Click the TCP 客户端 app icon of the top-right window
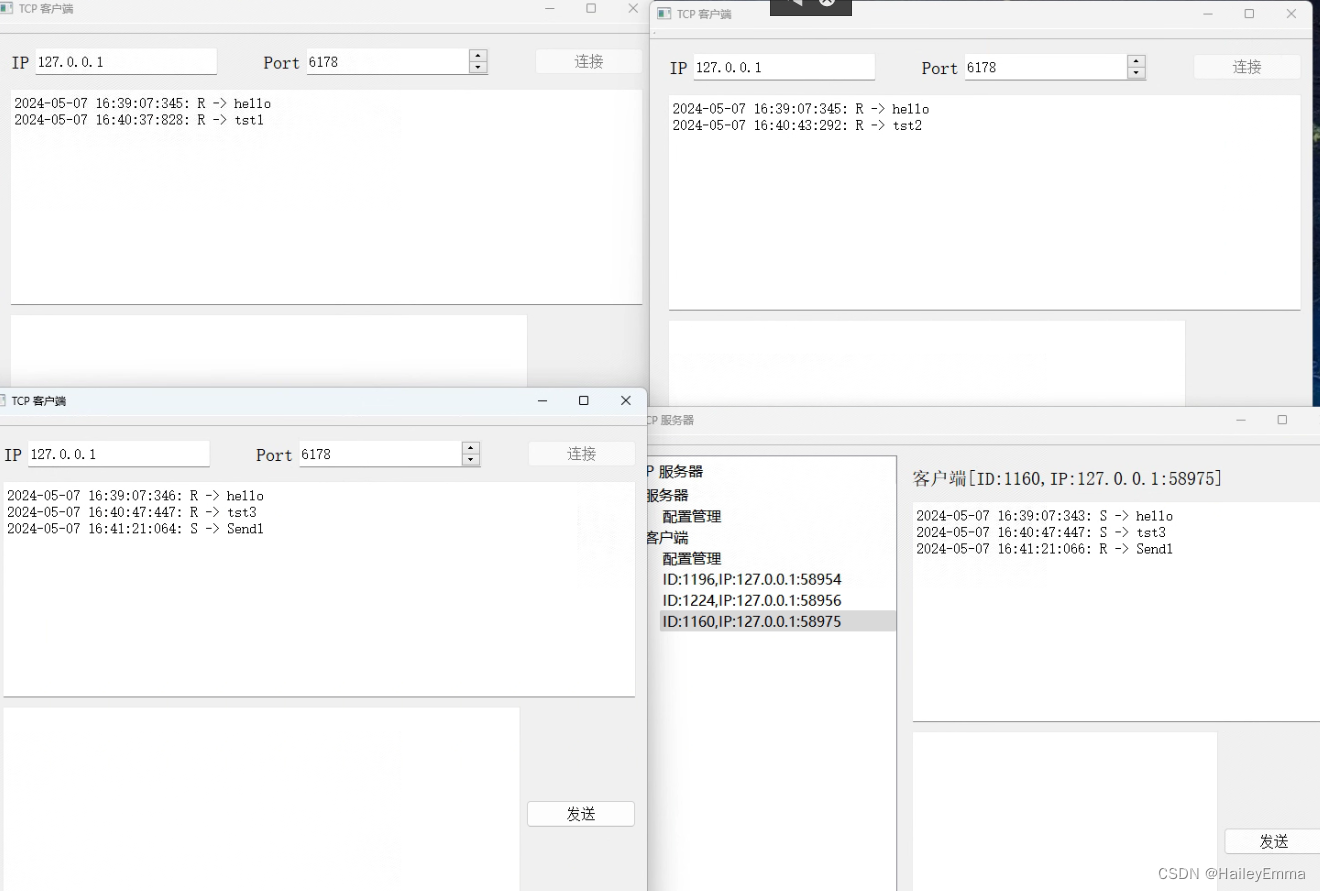 [665, 14]
